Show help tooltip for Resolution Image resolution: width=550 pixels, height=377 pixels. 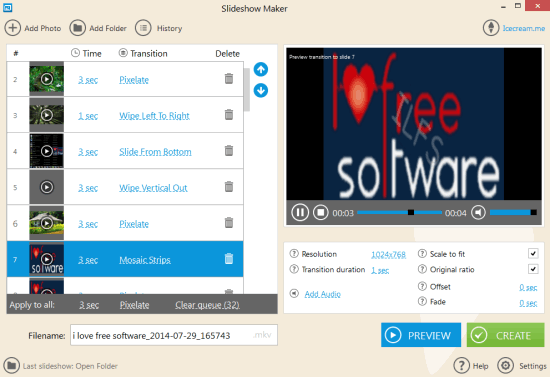[x=294, y=253]
